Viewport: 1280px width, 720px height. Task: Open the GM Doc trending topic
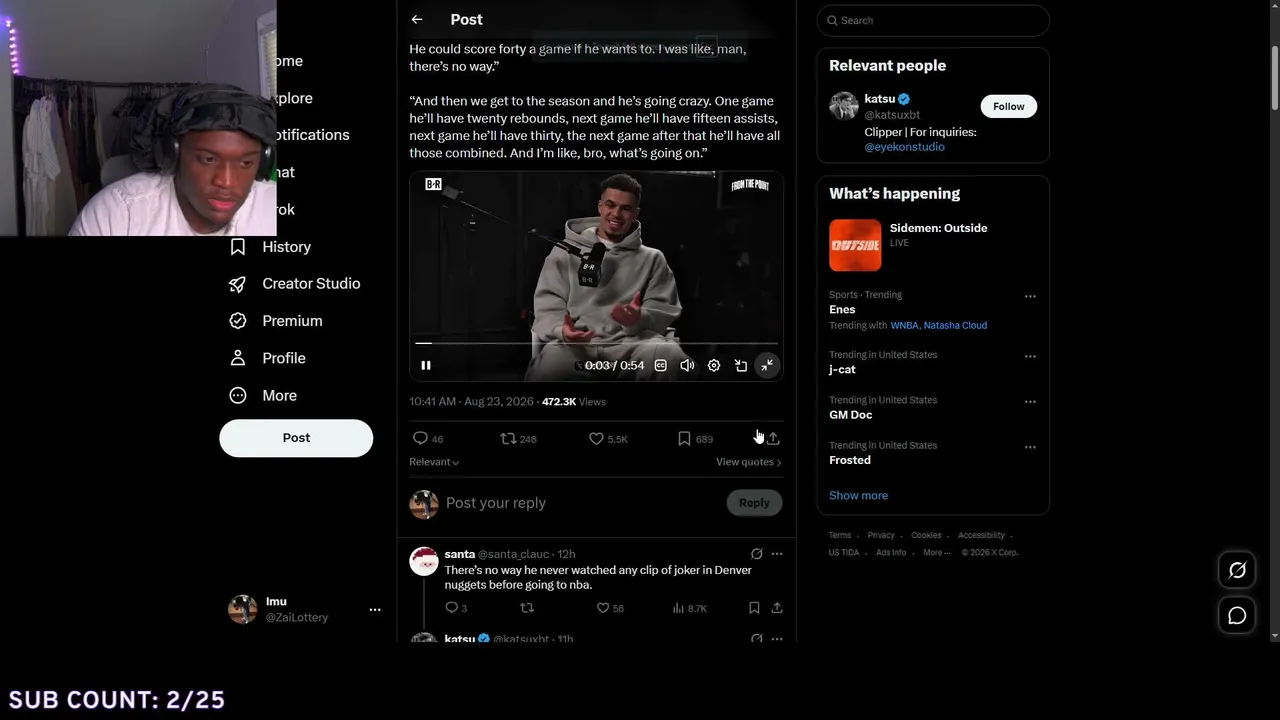coord(850,415)
